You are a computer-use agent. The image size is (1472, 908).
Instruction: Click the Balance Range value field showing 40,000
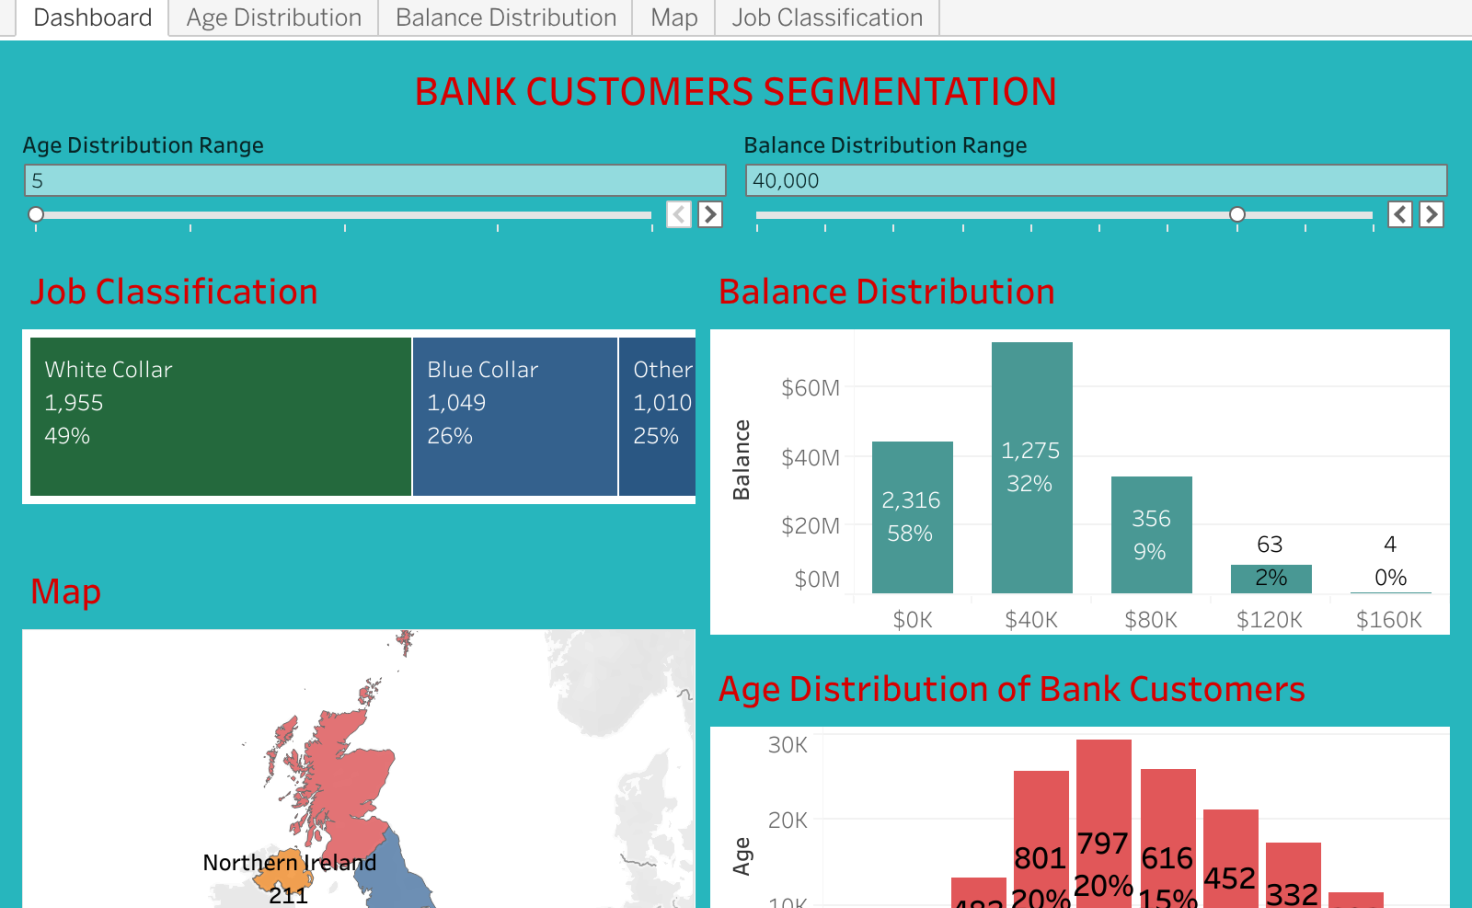(x=1095, y=180)
